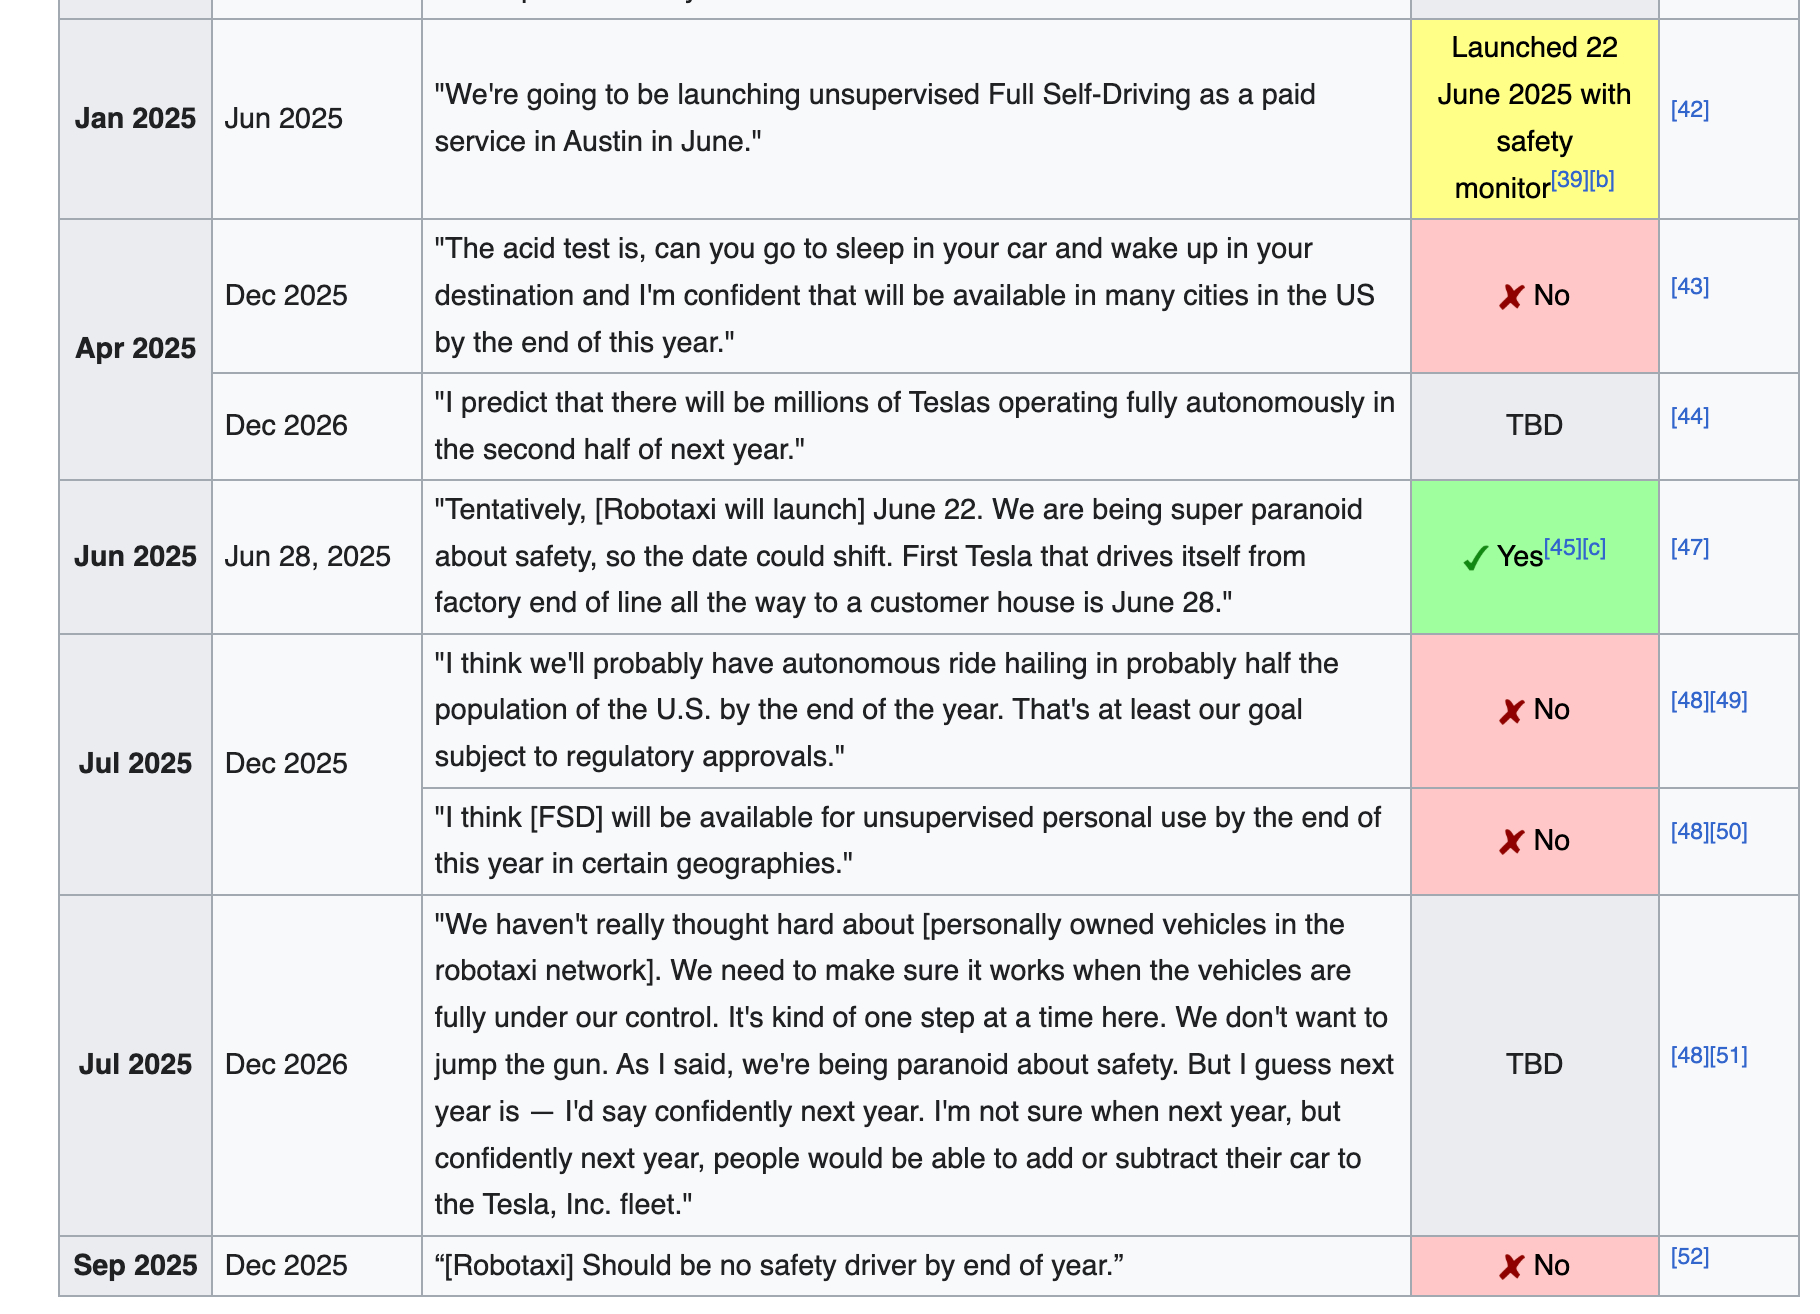Click green checkmark icon next to Yes
Screen dimensions: 1820x1314
click(x=1474, y=558)
